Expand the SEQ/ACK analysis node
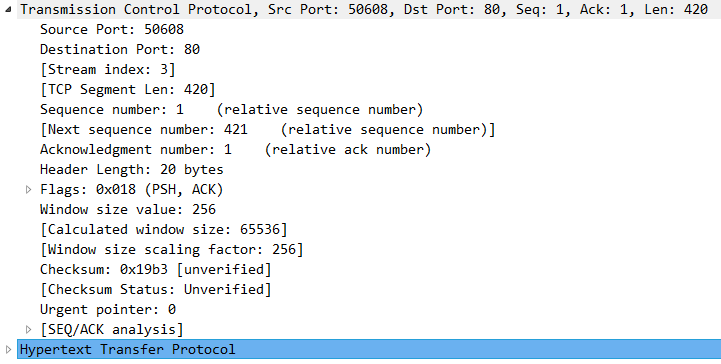The image size is (721, 364). 29,329
